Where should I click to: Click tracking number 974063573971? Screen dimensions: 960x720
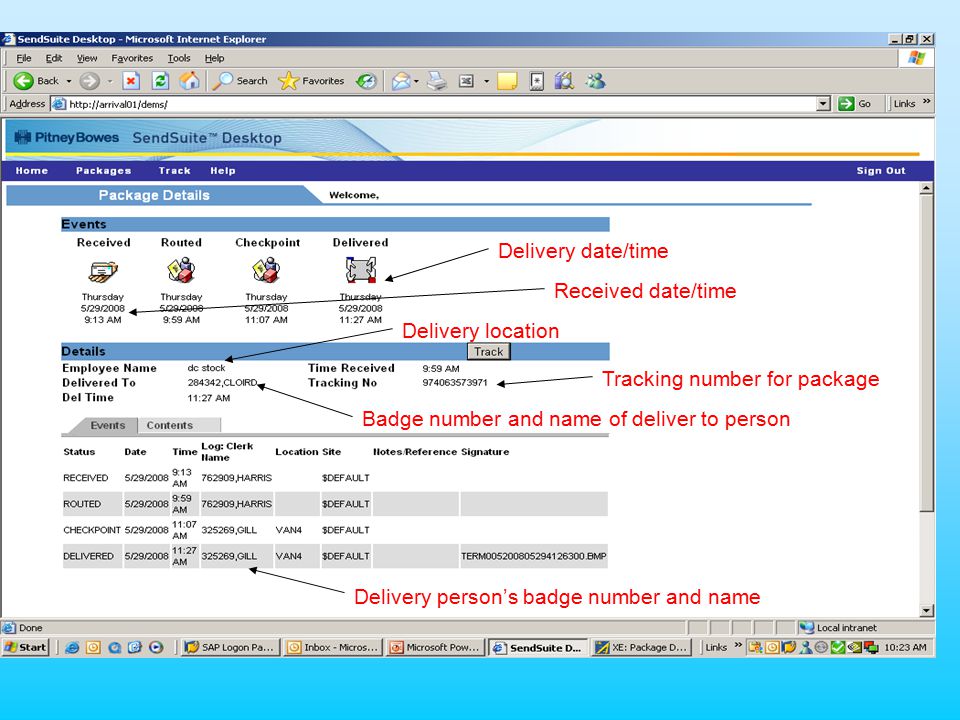[x=455, y=383]
